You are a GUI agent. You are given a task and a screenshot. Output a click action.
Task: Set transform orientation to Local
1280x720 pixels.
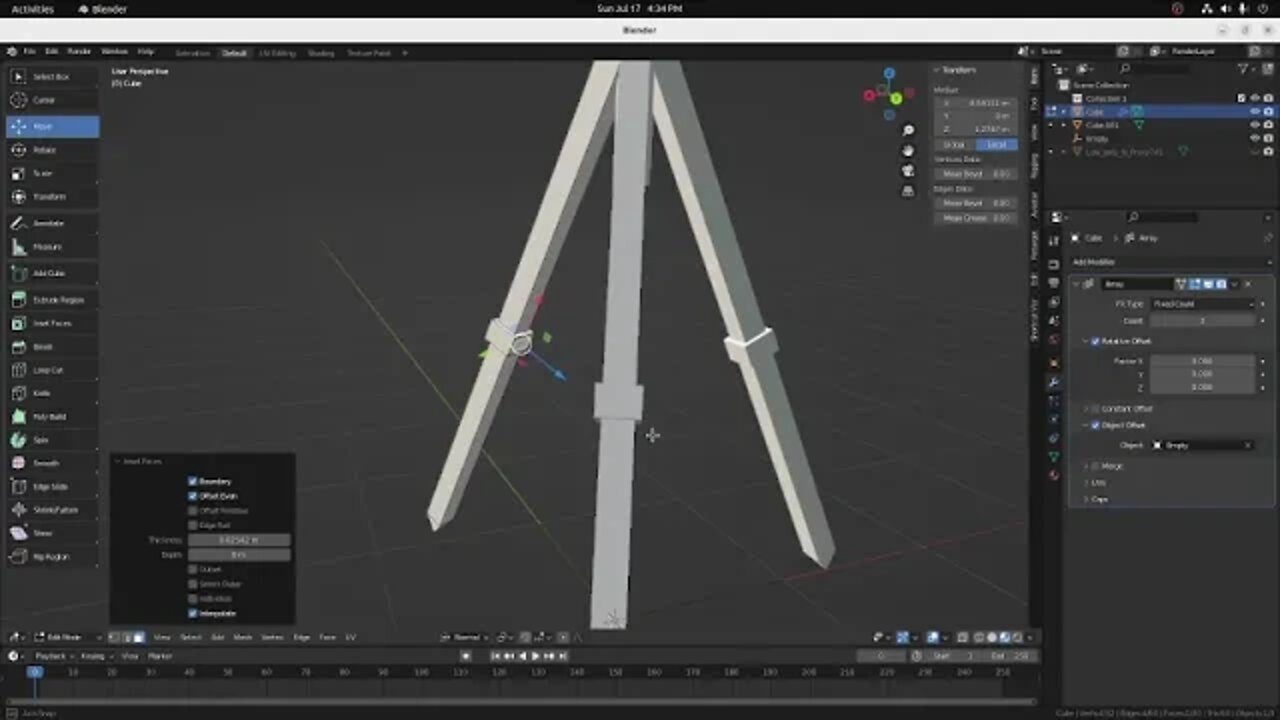coord(996,145)
